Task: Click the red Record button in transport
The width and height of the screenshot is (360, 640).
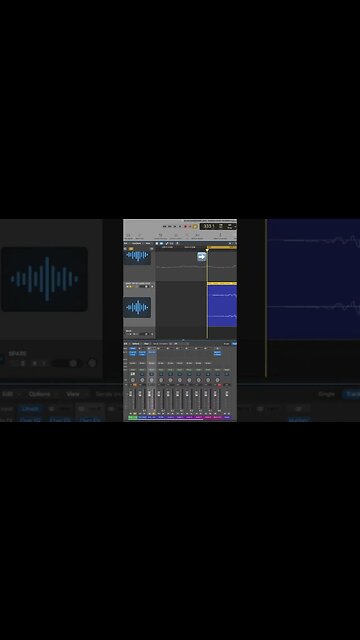Action: pyautogui.click(x=185, y=226)
